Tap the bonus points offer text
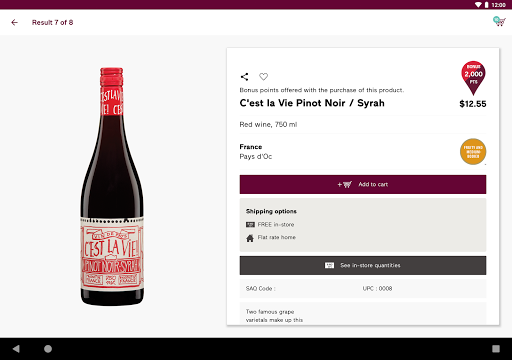Image resolution: width=512 pixels, height=360 pixels. pos(322,90)
